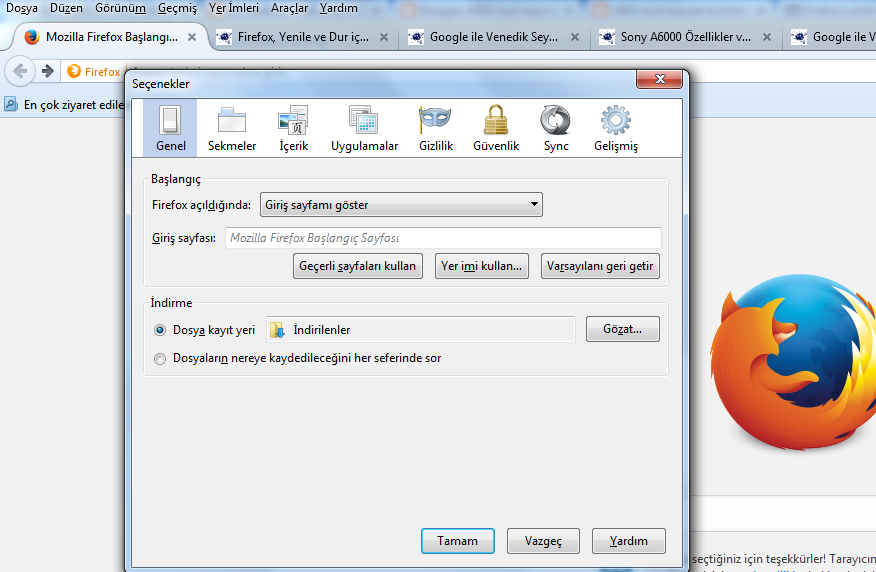Open the Geçmiş menu
This screenshot has width=876, height=572.
pyautogui.click(x=177, y=8)
